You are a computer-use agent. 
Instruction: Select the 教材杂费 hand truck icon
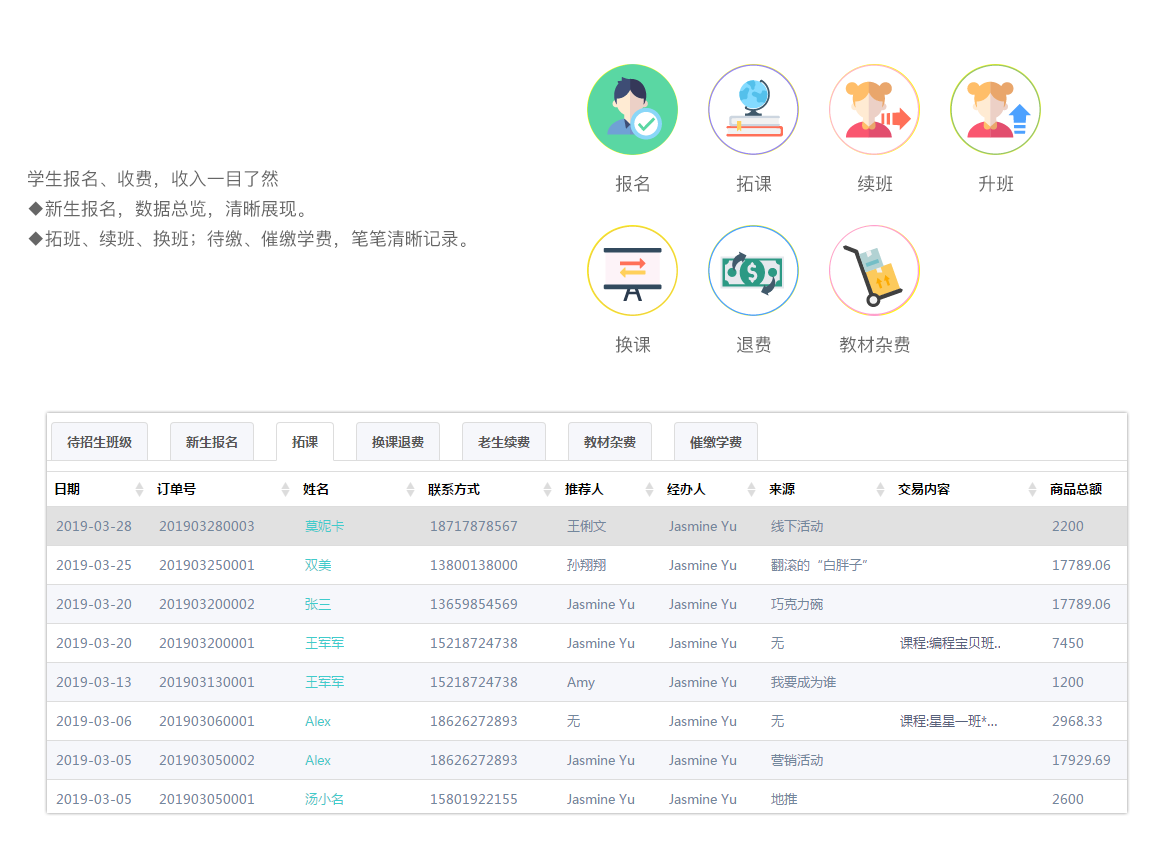coord(874,271)
